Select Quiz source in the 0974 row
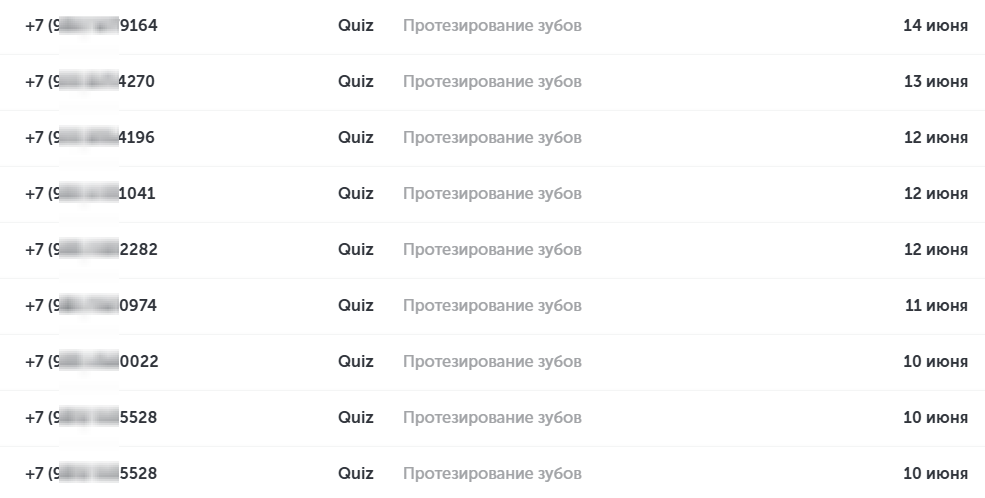 coord(355,306)
